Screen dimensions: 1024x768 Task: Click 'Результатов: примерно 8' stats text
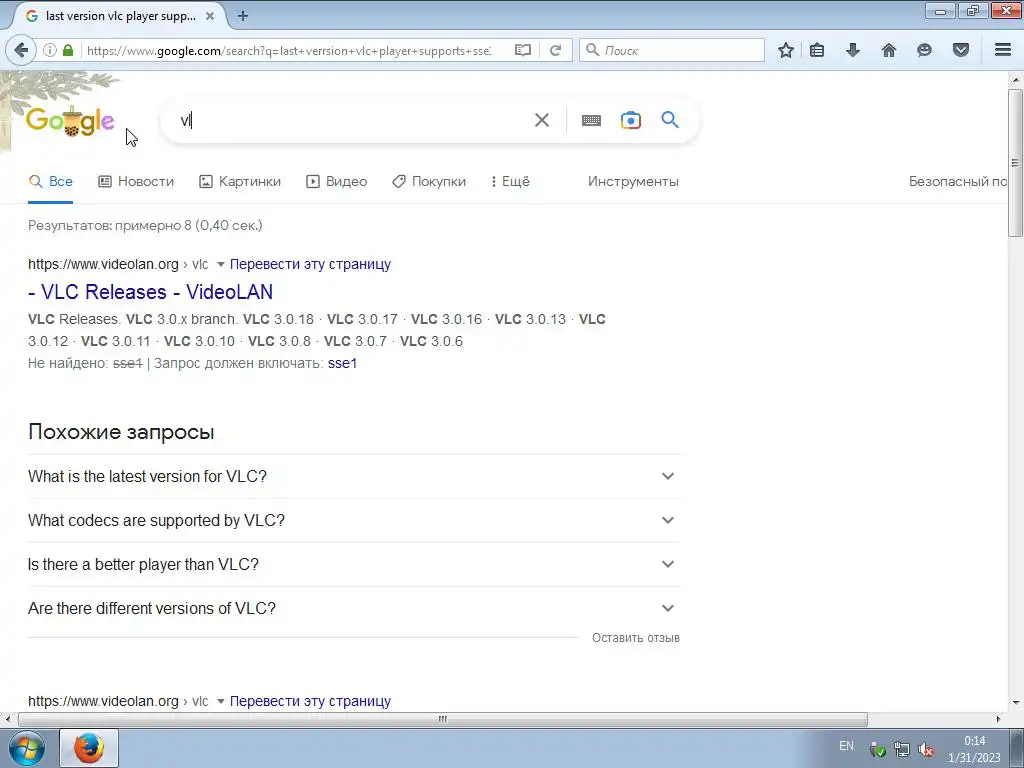pos(145,225)
